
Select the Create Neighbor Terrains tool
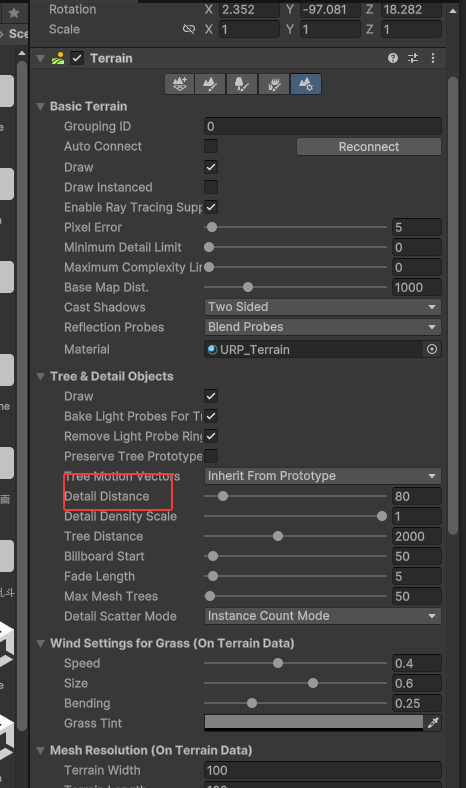click(179, 84)
